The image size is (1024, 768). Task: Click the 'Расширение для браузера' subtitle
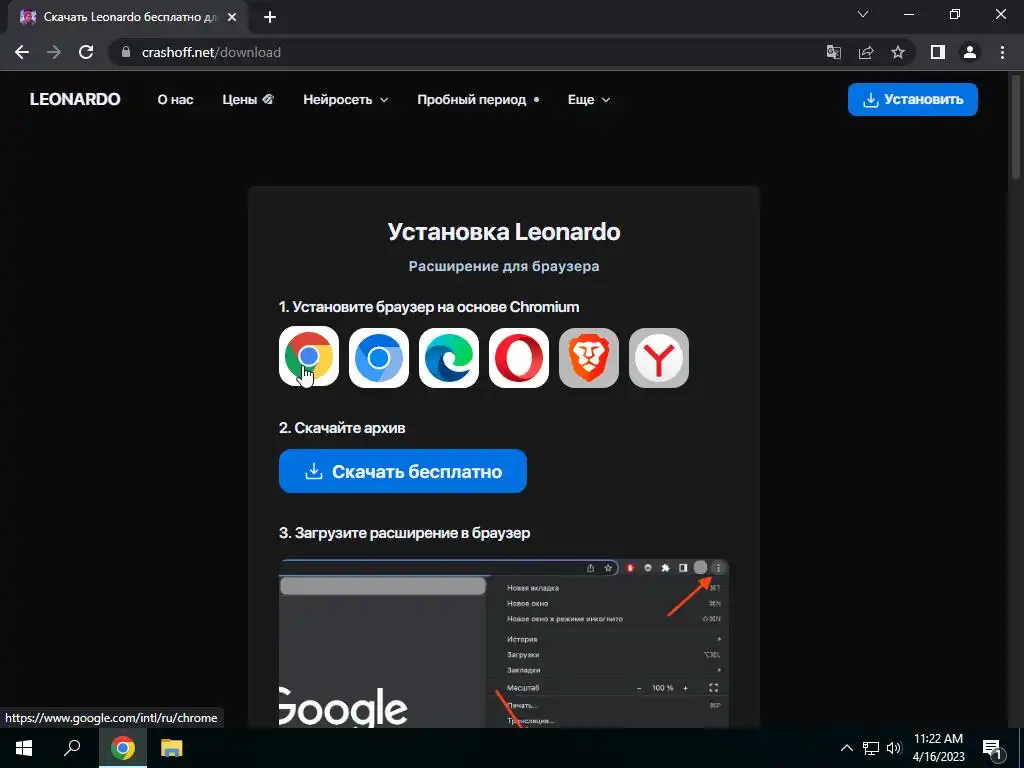pos(504,266)
